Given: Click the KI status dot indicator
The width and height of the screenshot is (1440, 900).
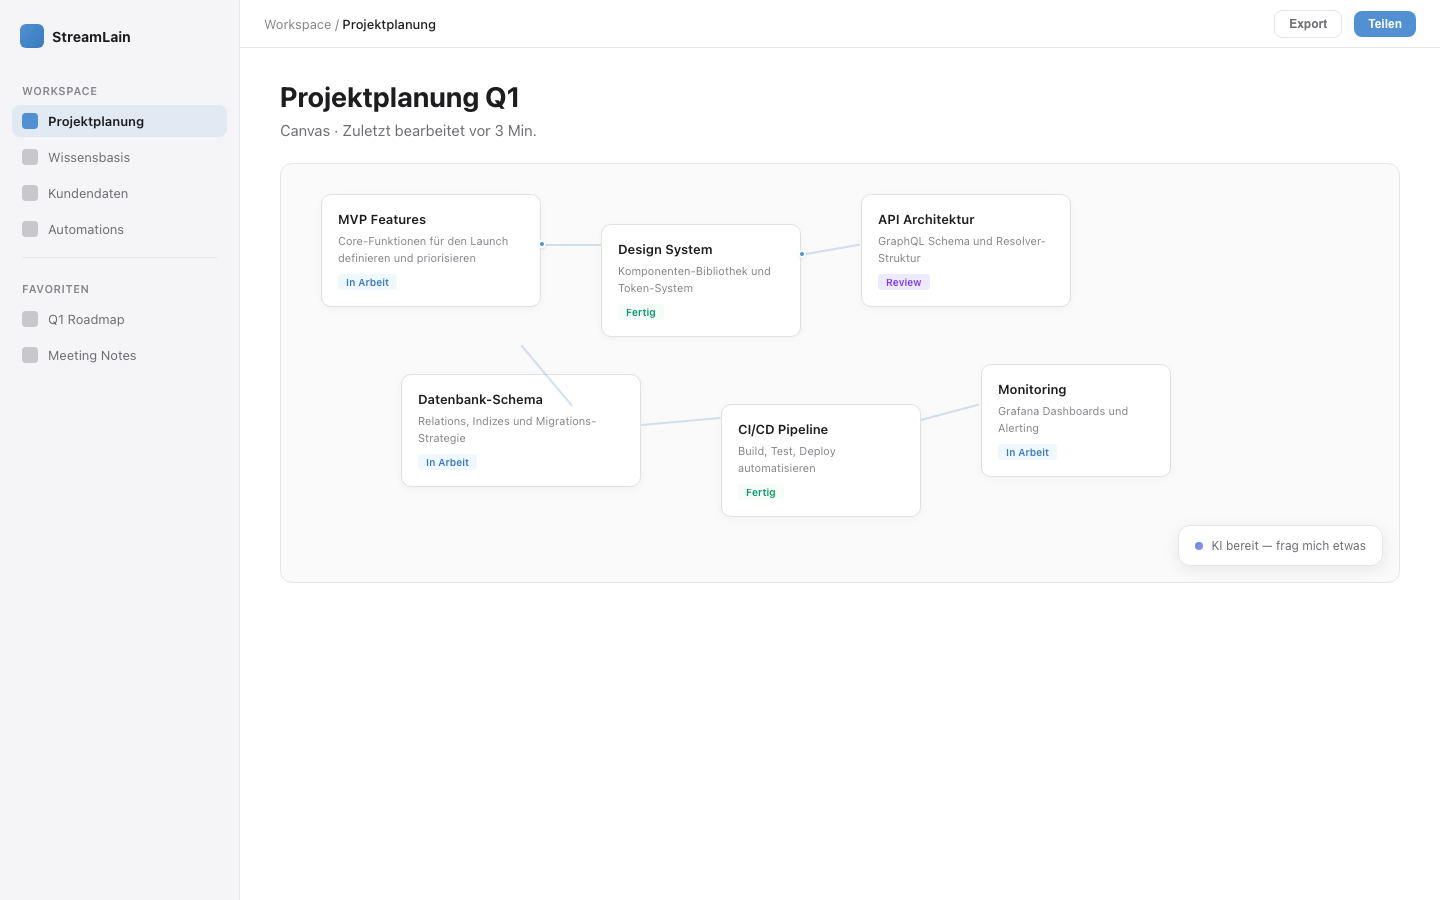Looking at the screenshot, I should pos(1199,545).
